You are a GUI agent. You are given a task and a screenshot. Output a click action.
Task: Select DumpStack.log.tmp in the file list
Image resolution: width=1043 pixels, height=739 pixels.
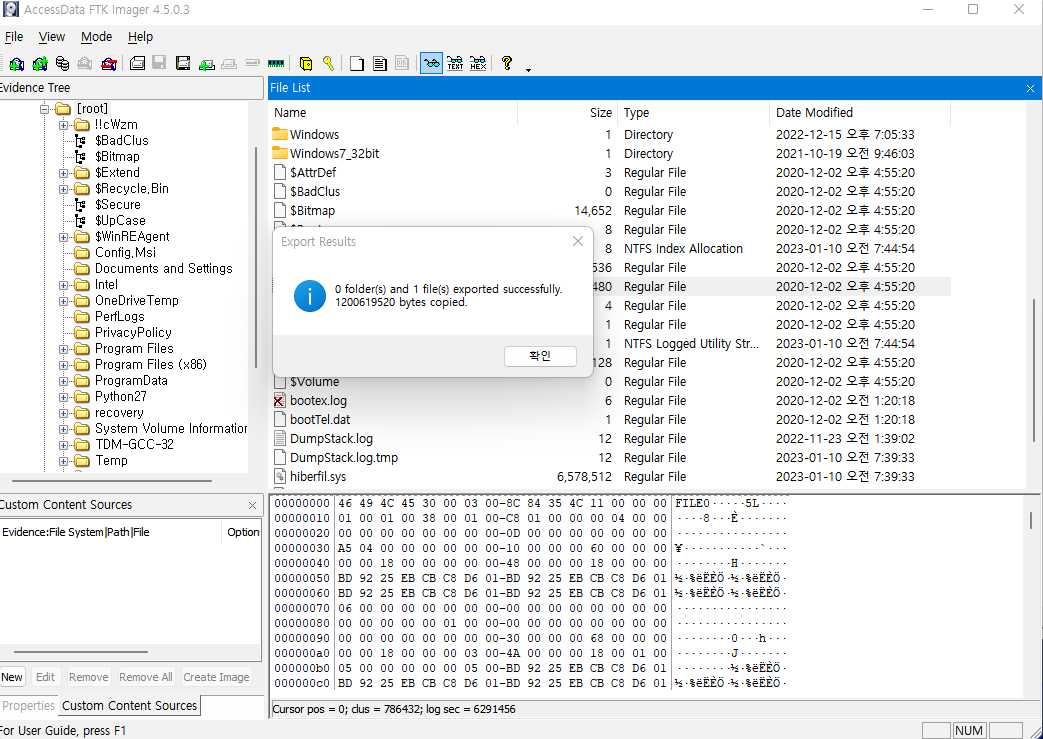344,458
